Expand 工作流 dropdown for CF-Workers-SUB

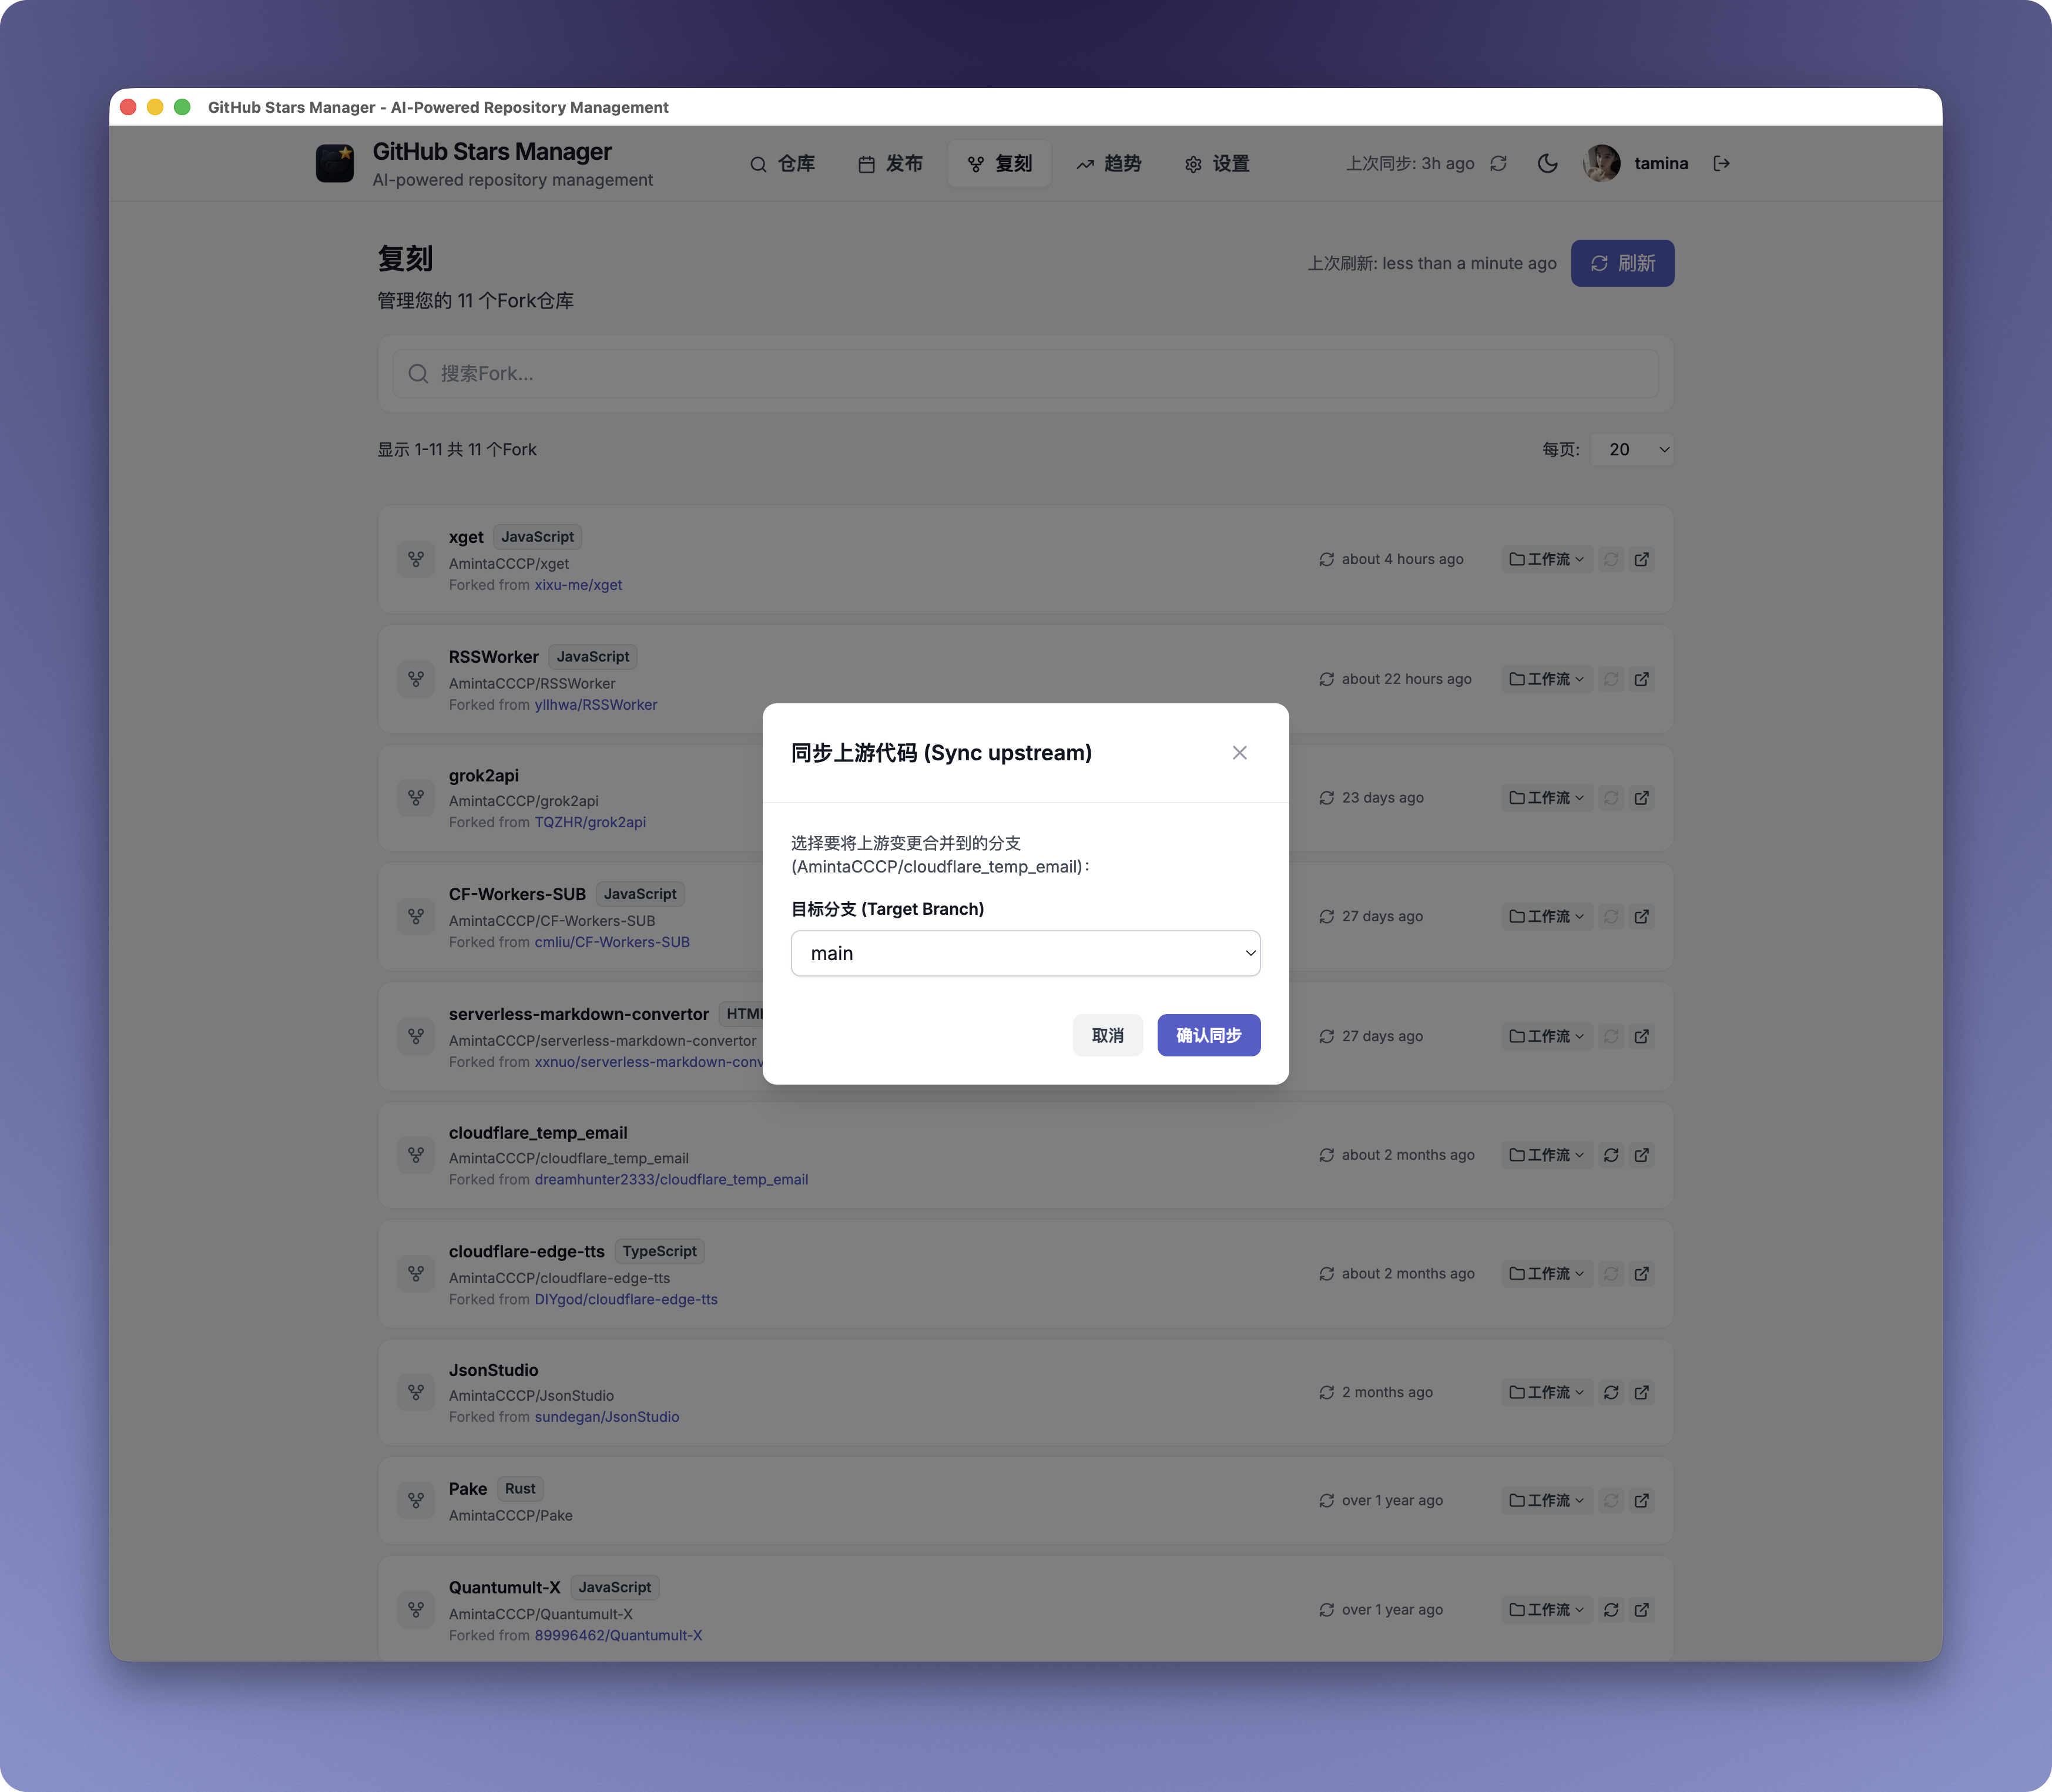pos(1546,917)
